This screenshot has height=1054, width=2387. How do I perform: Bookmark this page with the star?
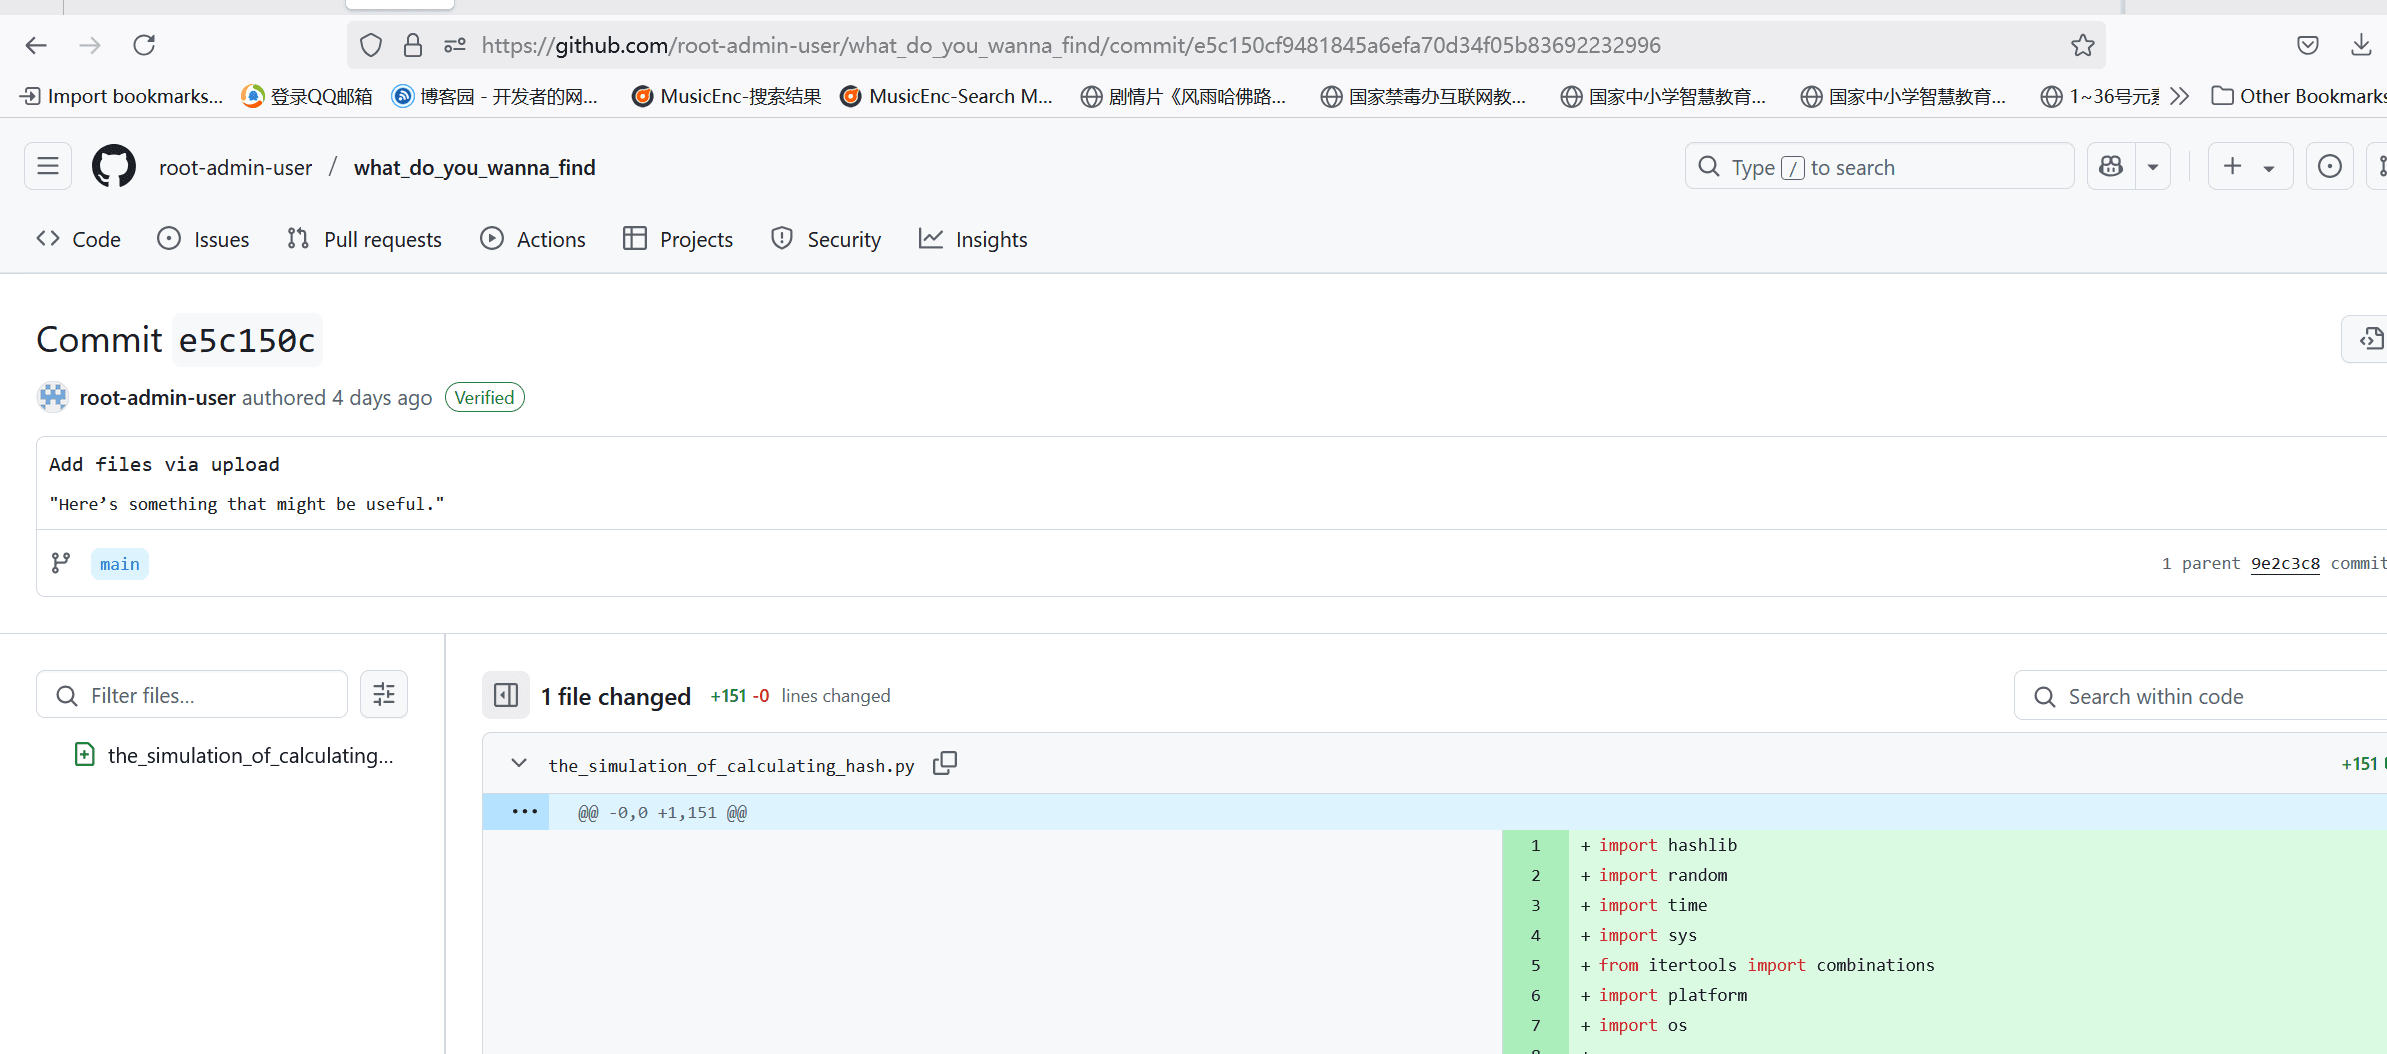(x=2083, y=45)
